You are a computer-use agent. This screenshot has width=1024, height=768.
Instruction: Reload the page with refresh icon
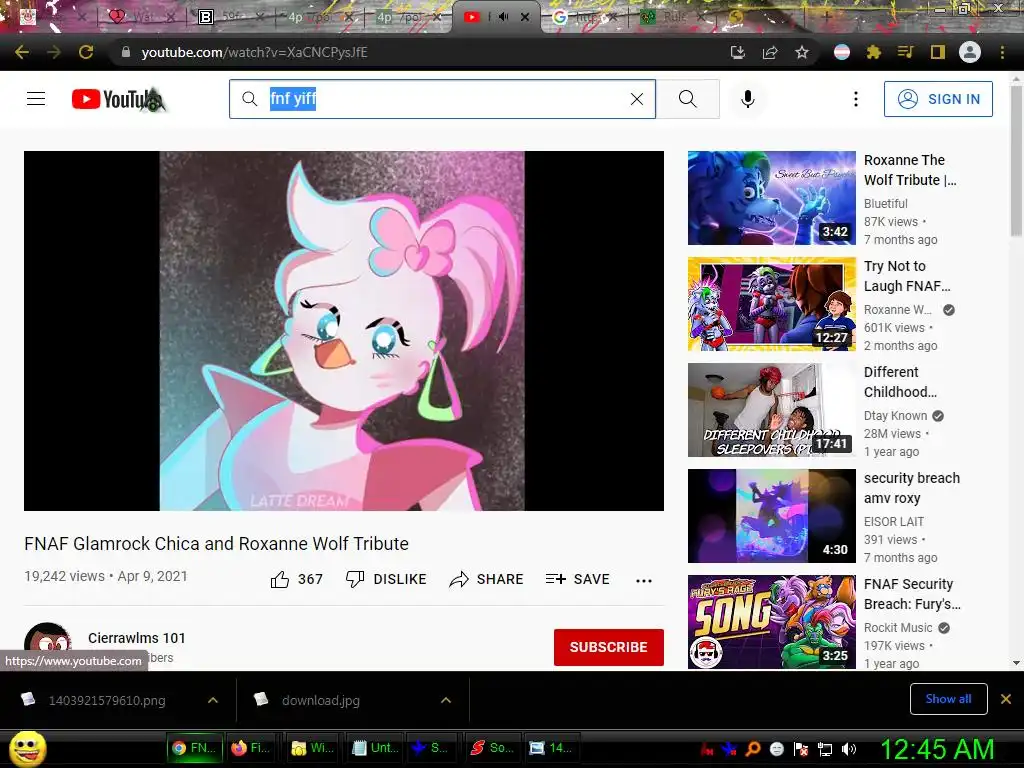click(86, 52)
